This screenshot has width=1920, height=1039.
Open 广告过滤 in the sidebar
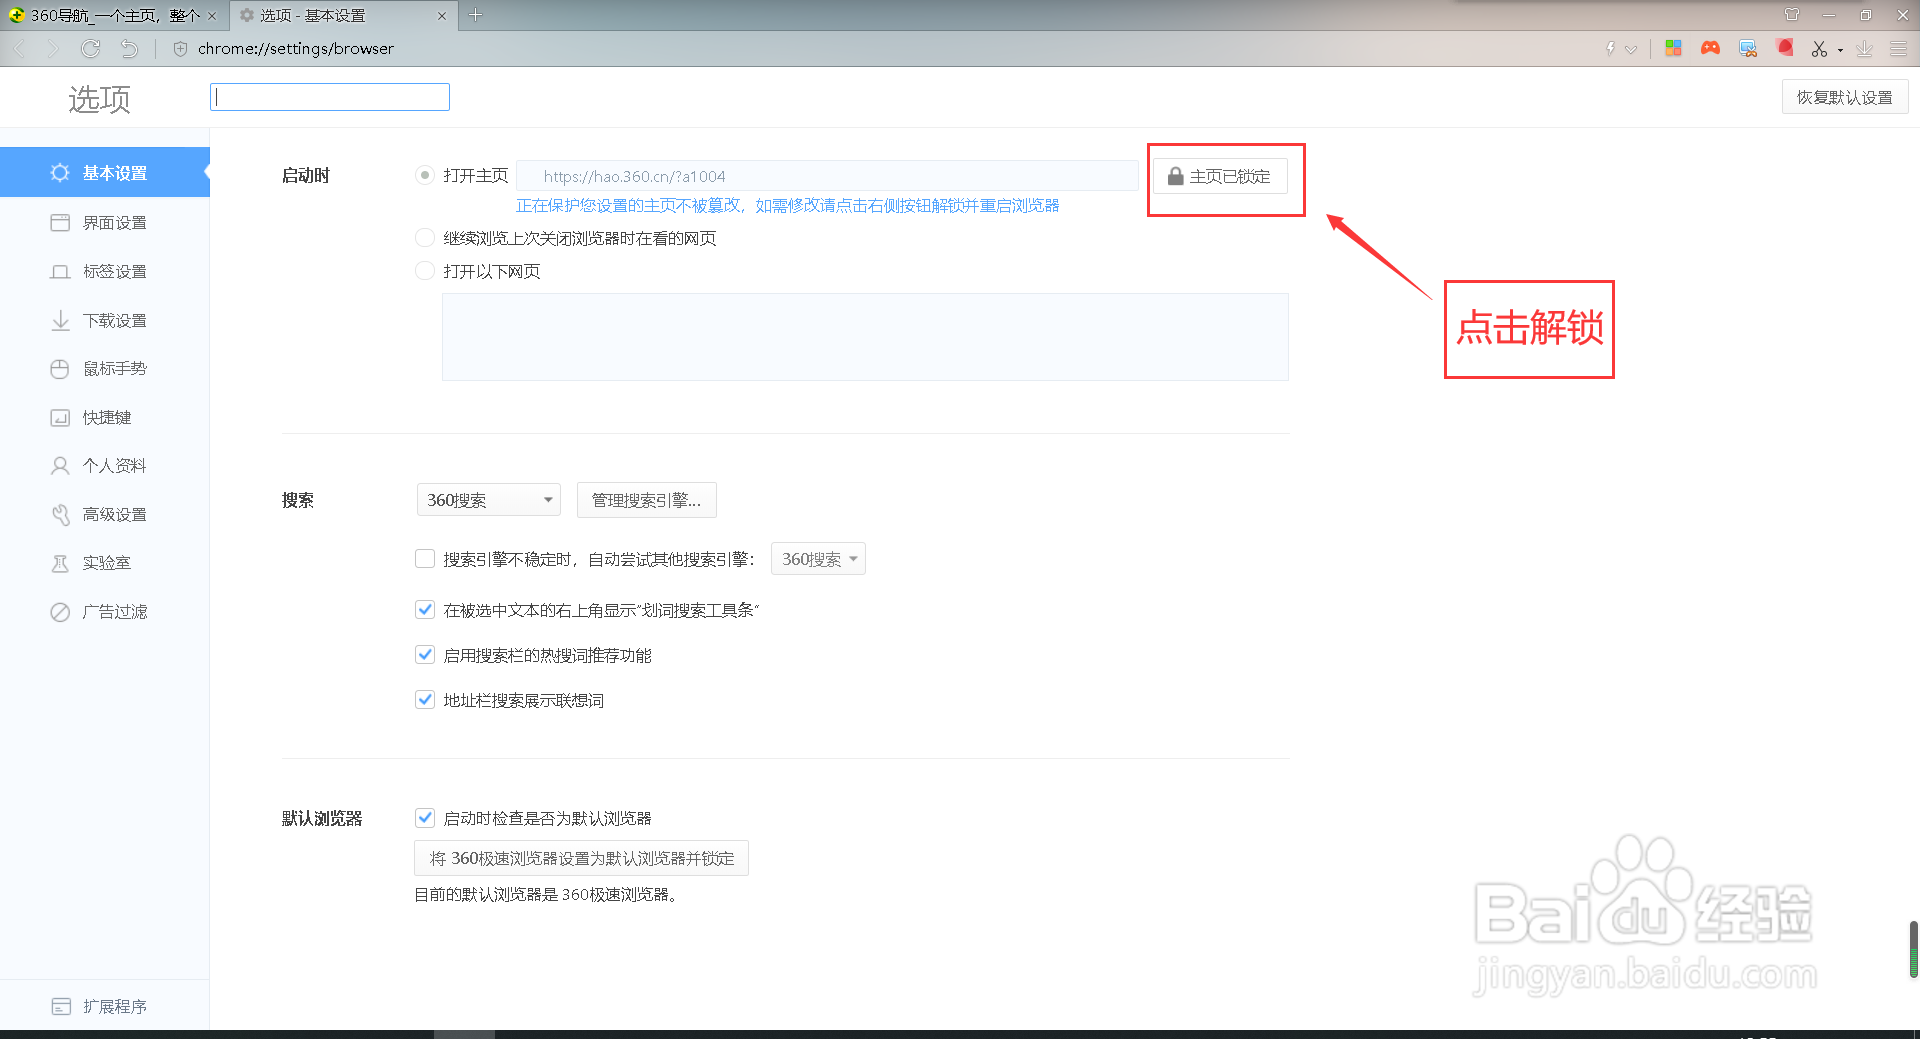[105, 611]
